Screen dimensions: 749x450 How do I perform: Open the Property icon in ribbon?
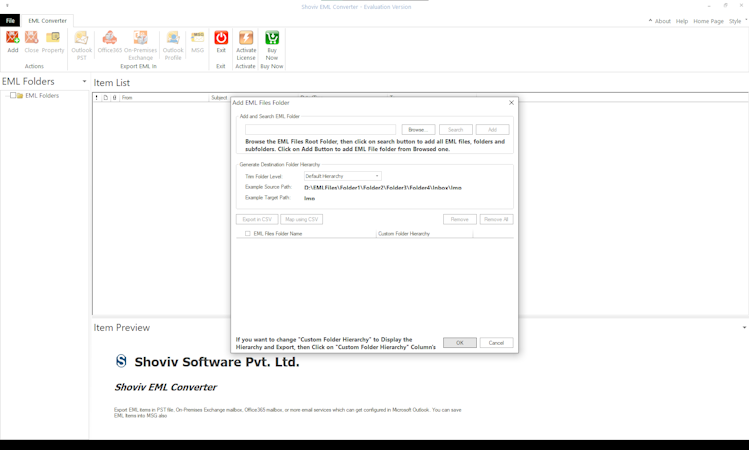(53, 37)
